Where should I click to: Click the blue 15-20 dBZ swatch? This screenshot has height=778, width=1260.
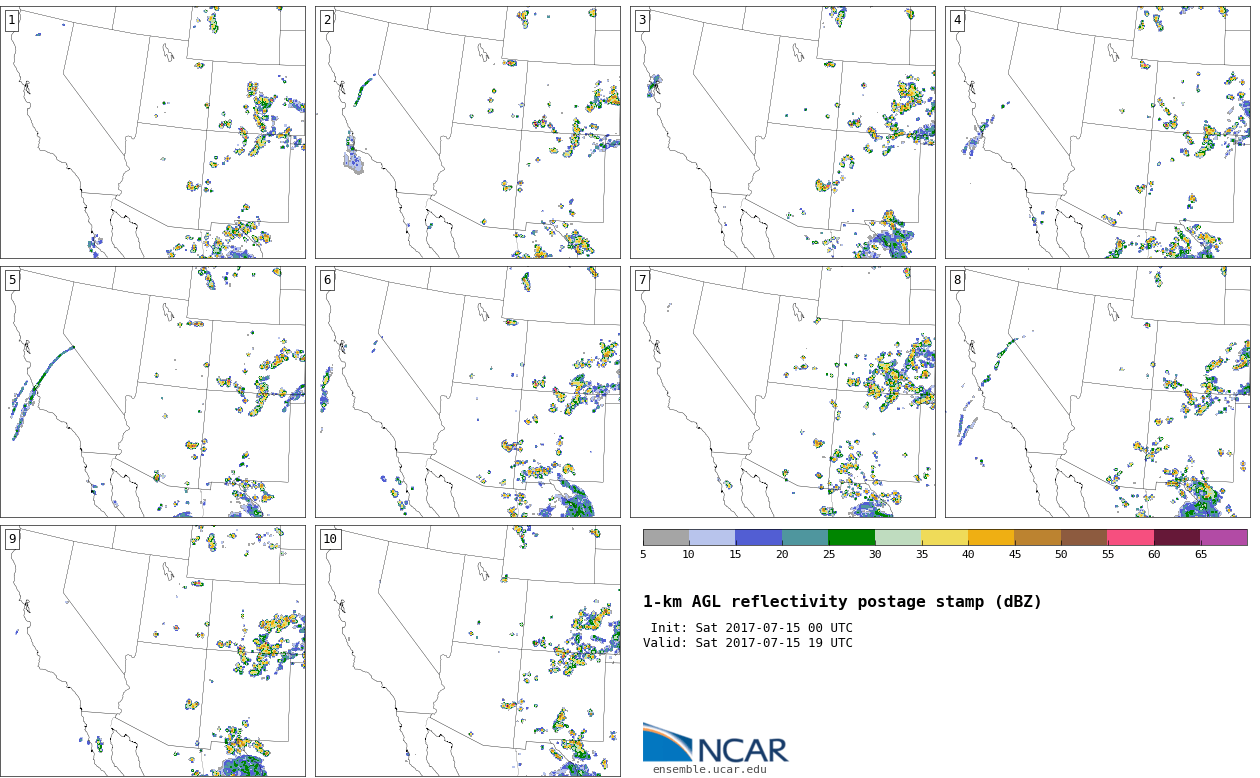tap(759, 537)
